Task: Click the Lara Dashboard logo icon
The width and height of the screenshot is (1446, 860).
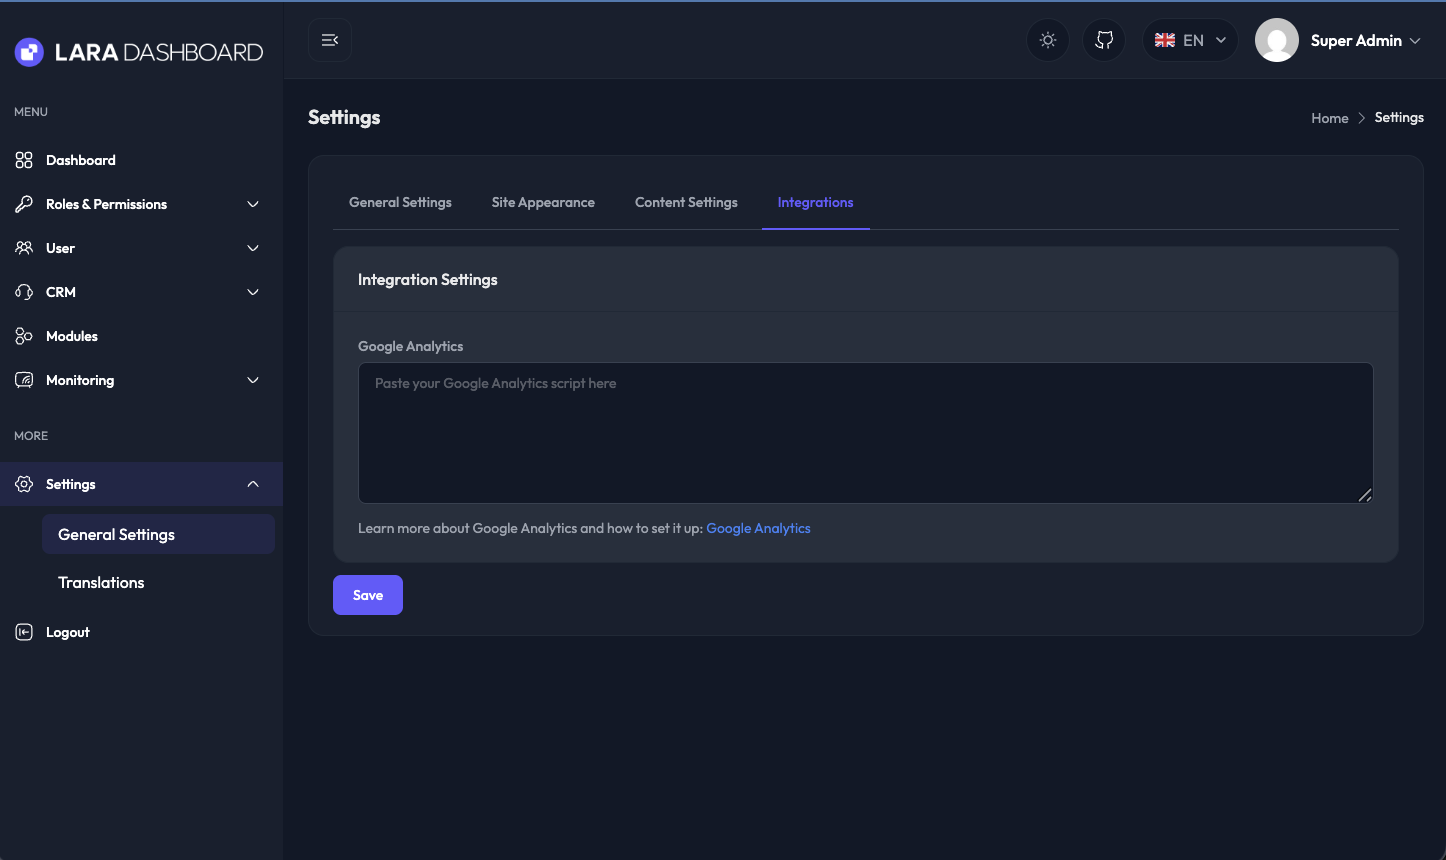Action: click(29, 52)
